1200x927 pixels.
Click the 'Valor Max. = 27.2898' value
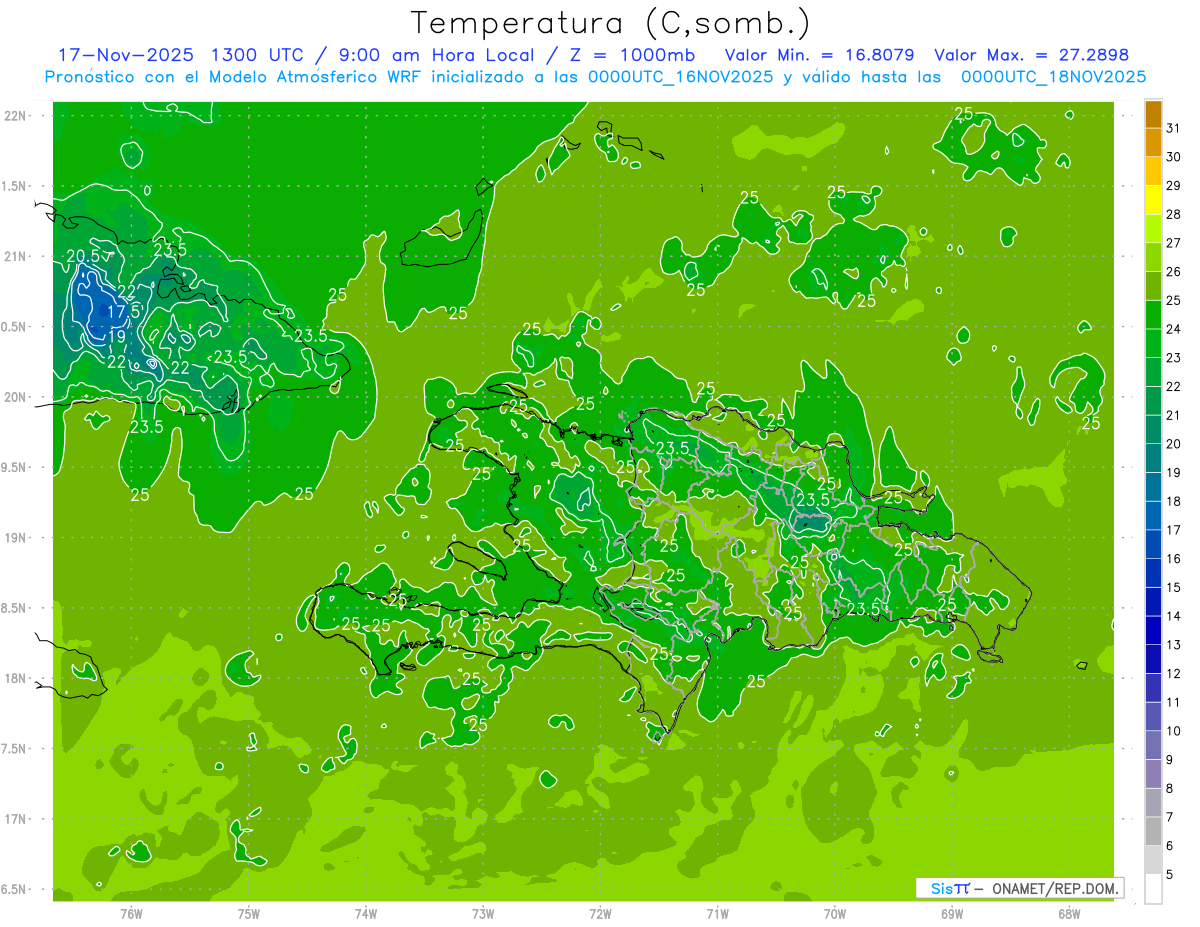tap(1031, 56)
